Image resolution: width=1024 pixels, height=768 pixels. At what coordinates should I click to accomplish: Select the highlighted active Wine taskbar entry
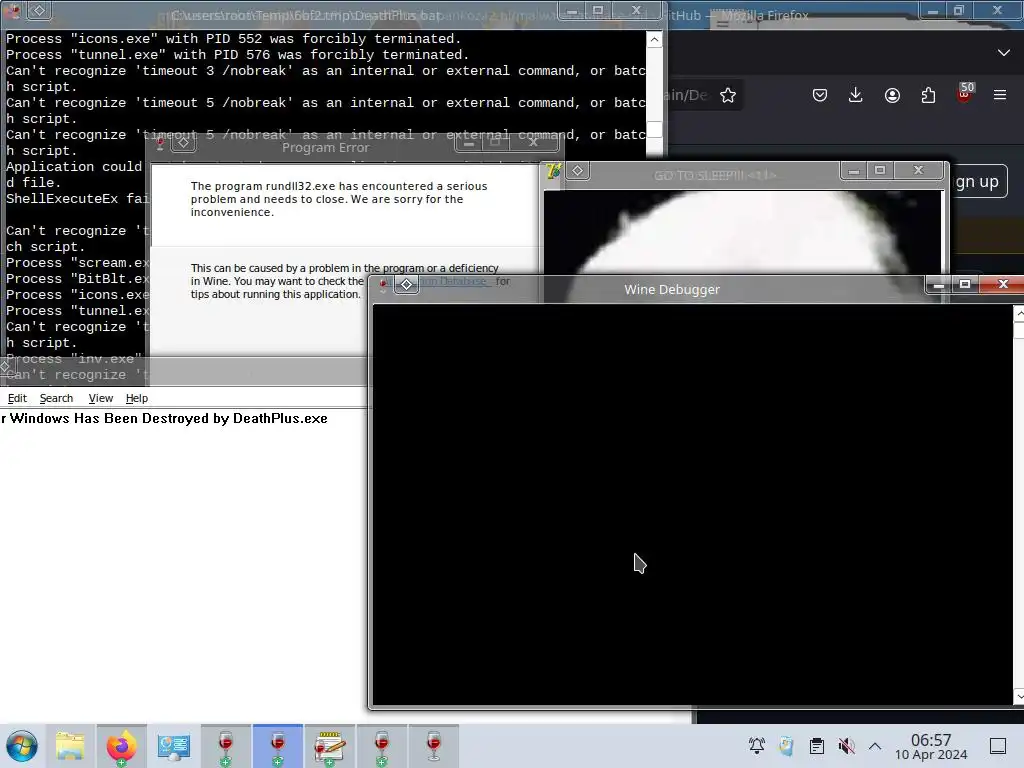278,746
